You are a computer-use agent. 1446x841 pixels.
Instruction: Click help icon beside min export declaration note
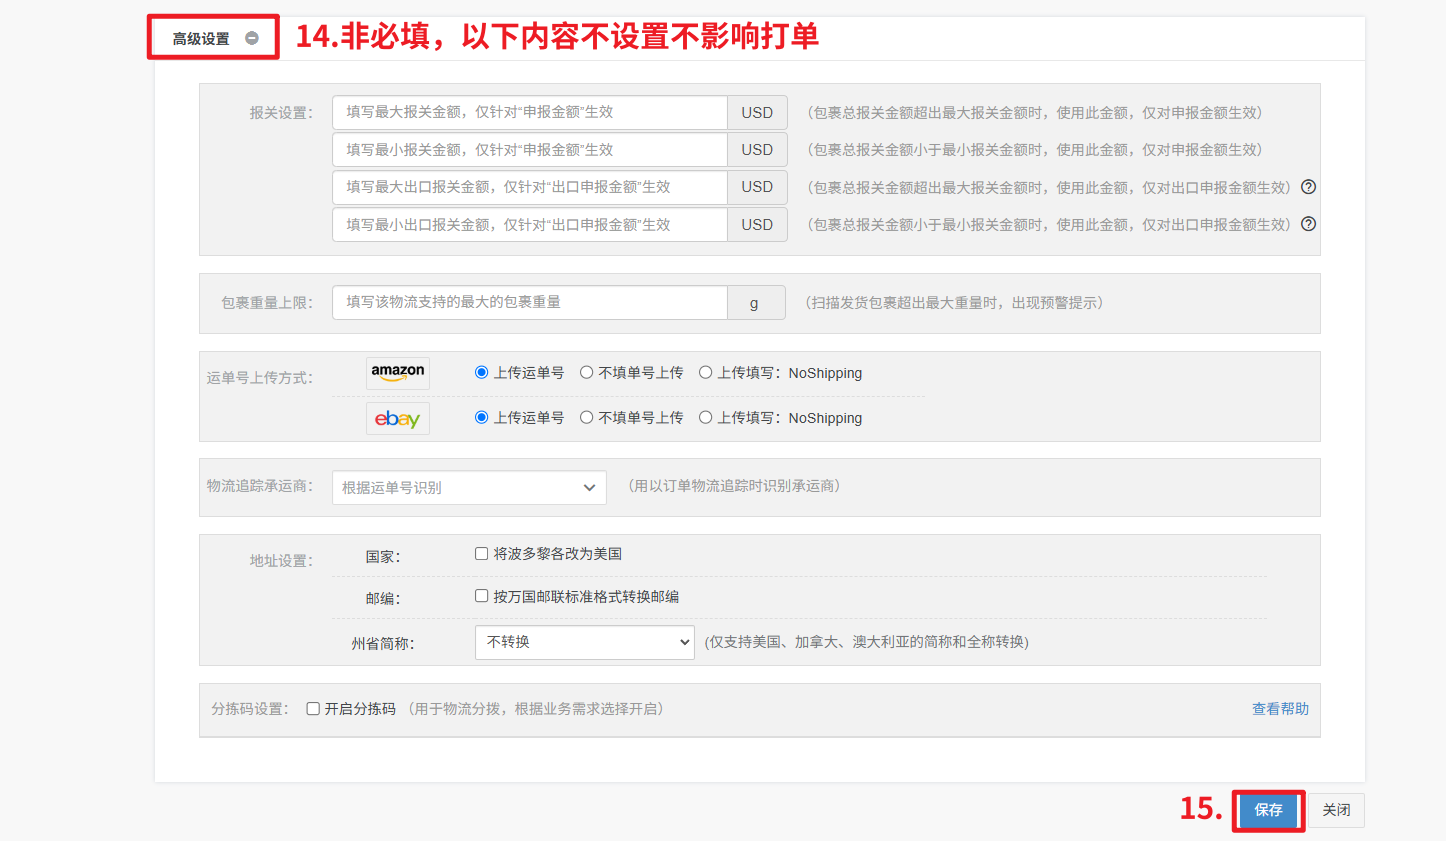pos(1308,224)
